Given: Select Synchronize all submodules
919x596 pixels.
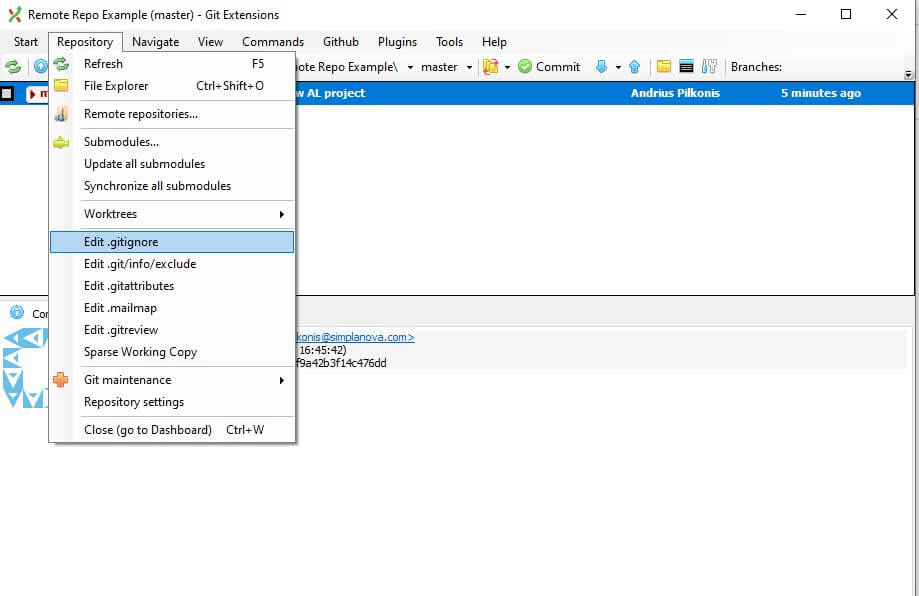Looking at the screenshot, I should [x=172, y=186].
